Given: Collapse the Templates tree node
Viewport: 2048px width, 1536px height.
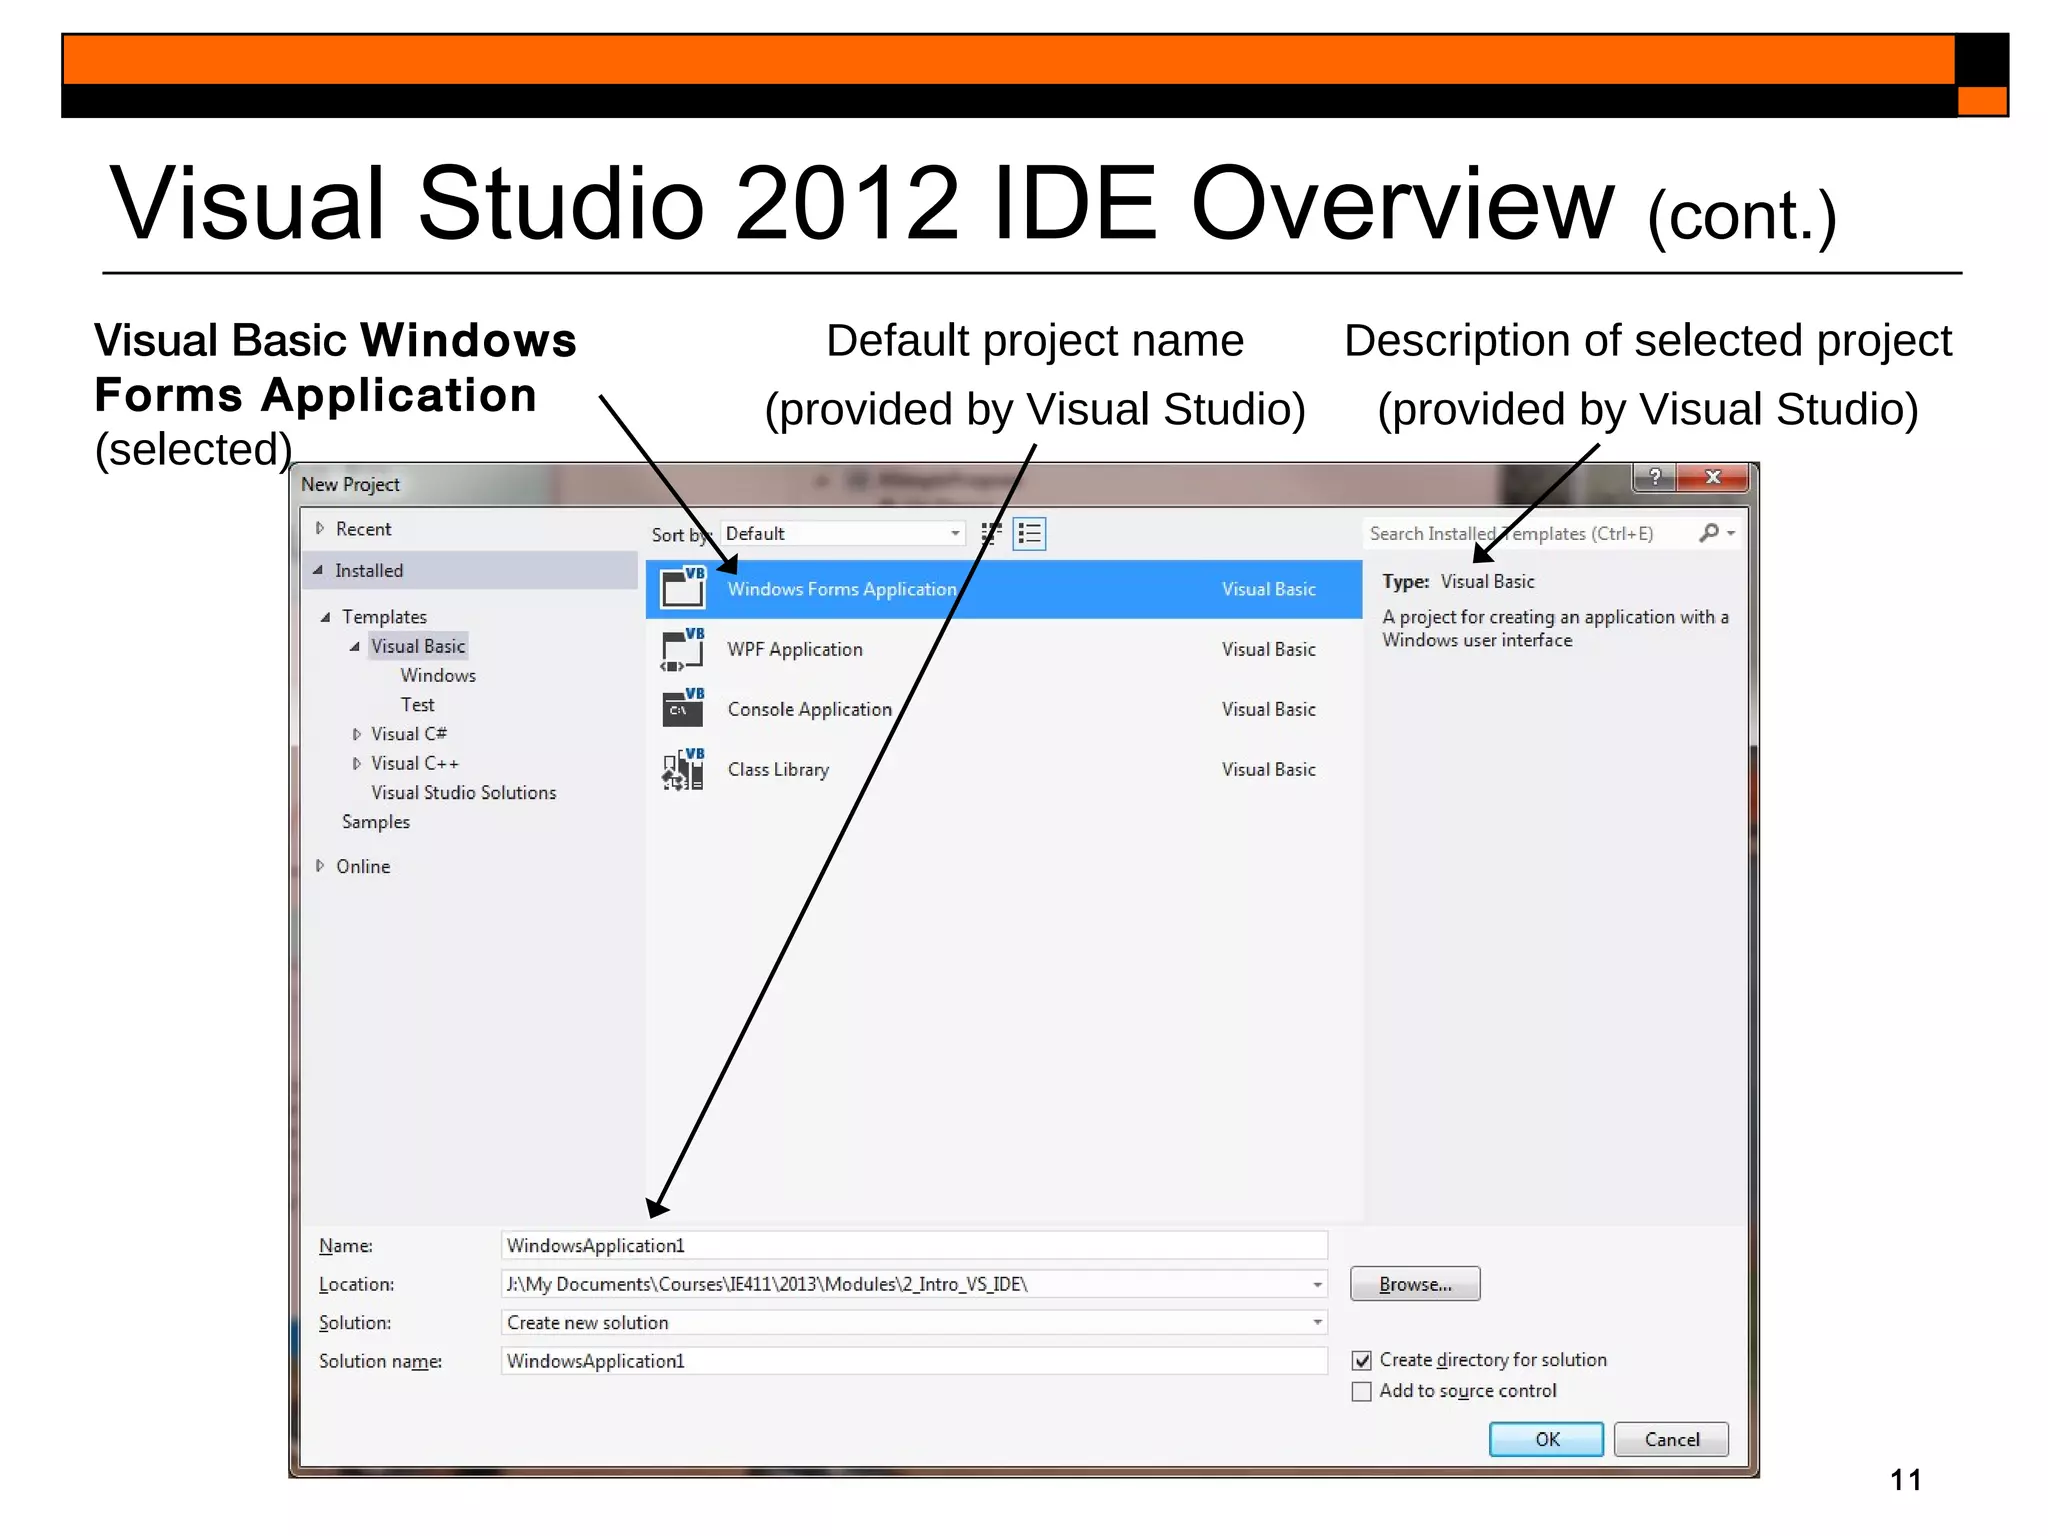Looking at the screenshot, I should [325, 617].
